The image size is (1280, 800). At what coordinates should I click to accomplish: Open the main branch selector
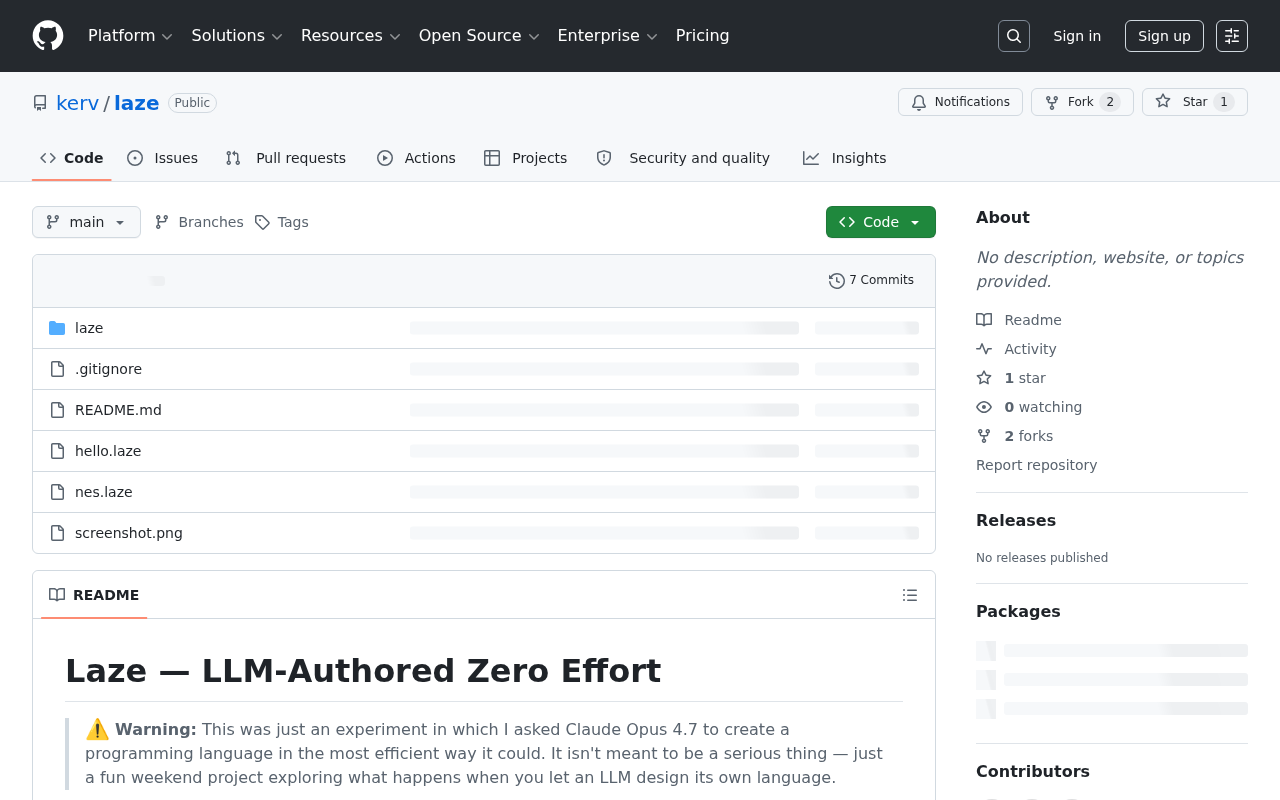tap(86, 222)
